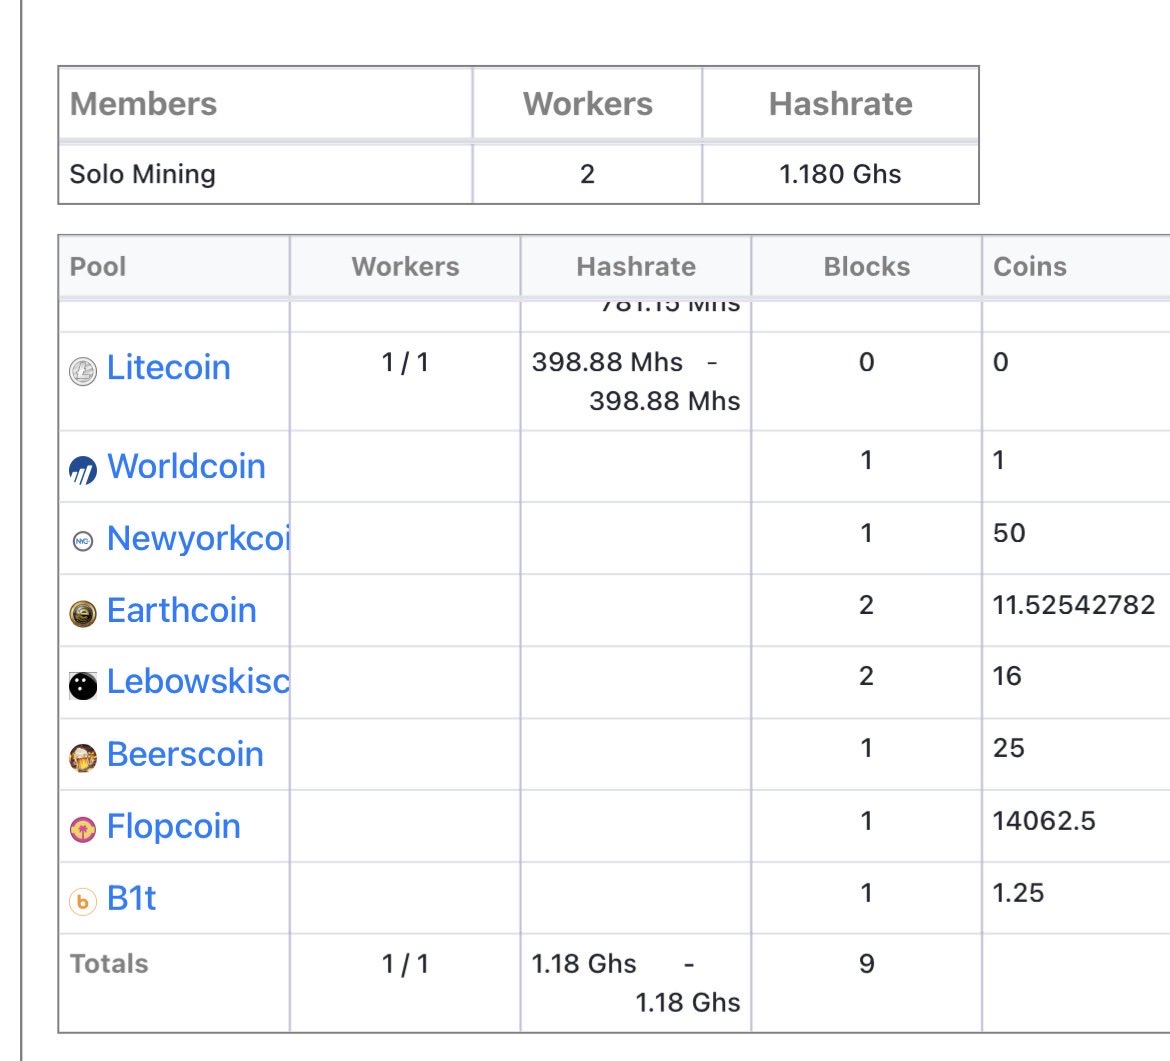
Task: Open the Worldcoin pool page
Action: [186, 465]
